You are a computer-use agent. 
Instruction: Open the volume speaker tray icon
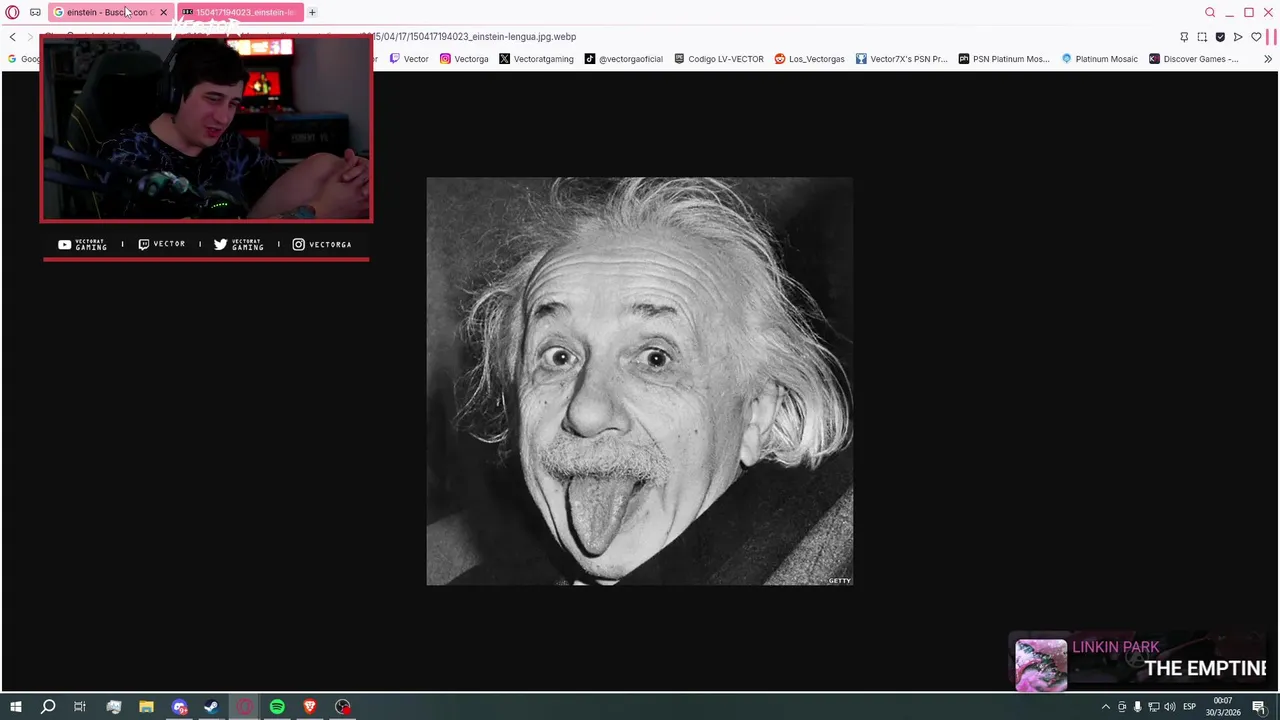(1170, 707)
